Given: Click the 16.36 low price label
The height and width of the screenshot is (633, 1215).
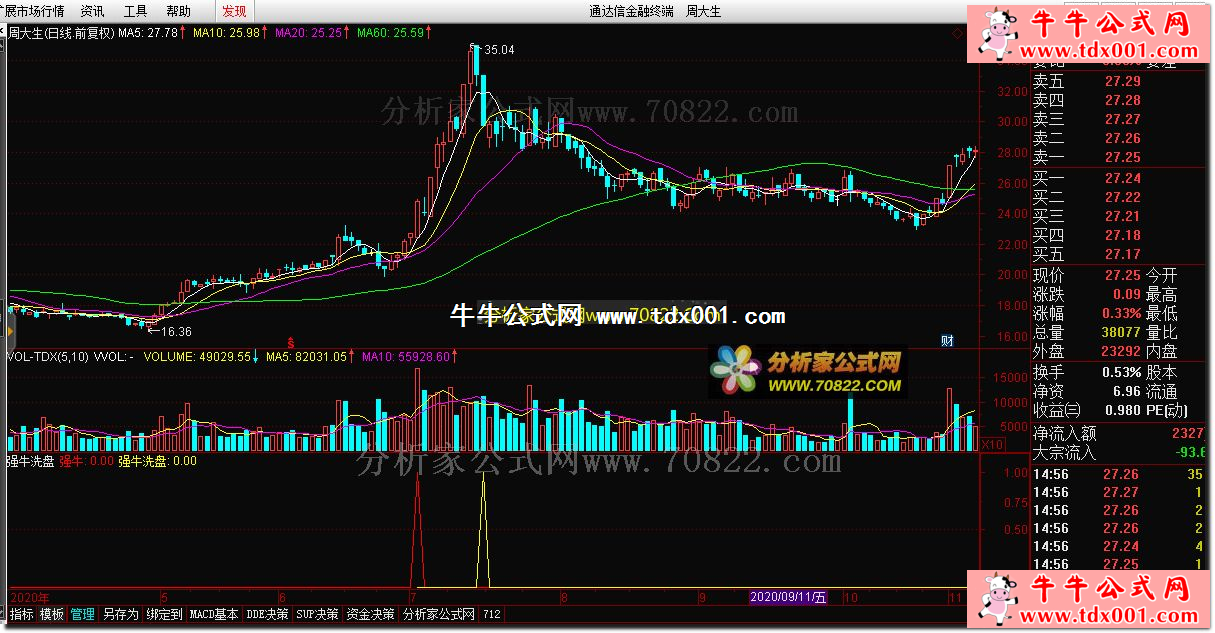Looking at the screenshot, I should coord(175,331).
